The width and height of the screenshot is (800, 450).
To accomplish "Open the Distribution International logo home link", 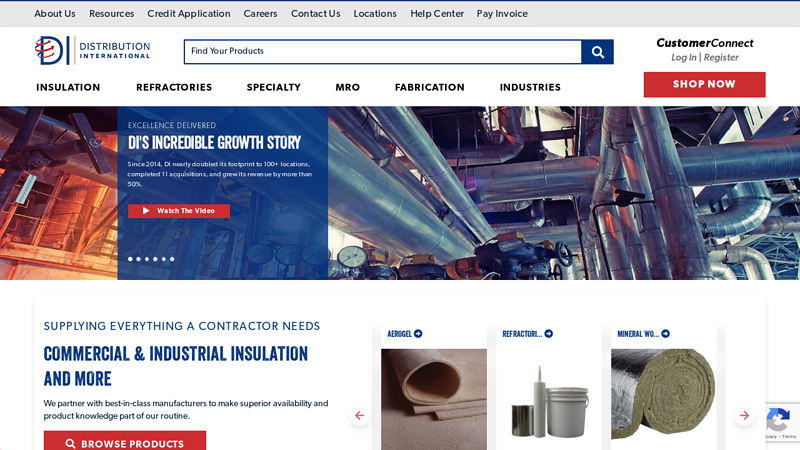I will coord(92,51).
